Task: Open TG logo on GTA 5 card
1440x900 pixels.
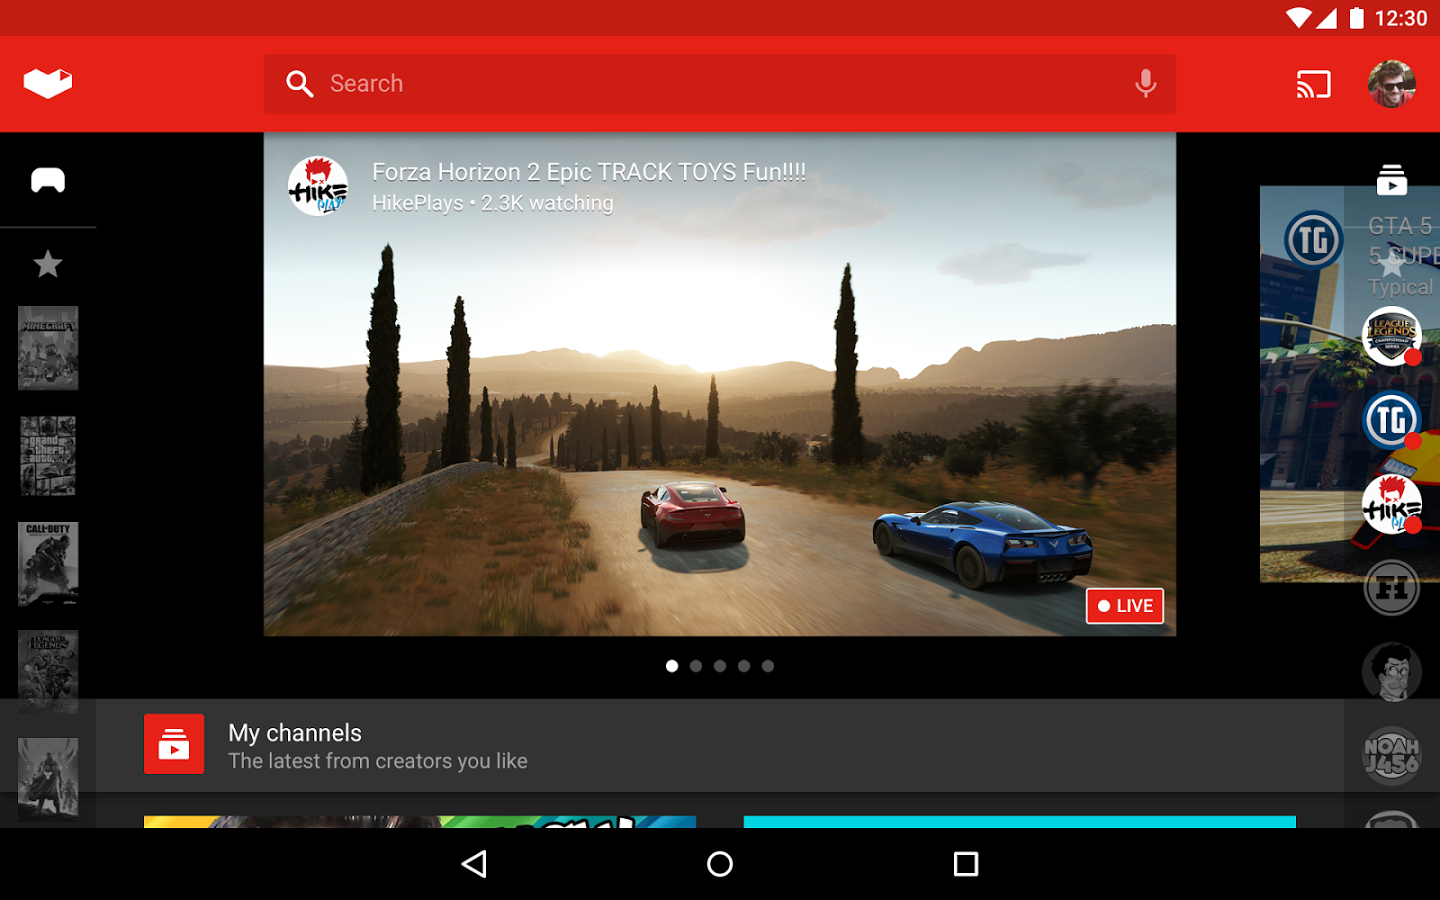Action: coord(1314,240)
